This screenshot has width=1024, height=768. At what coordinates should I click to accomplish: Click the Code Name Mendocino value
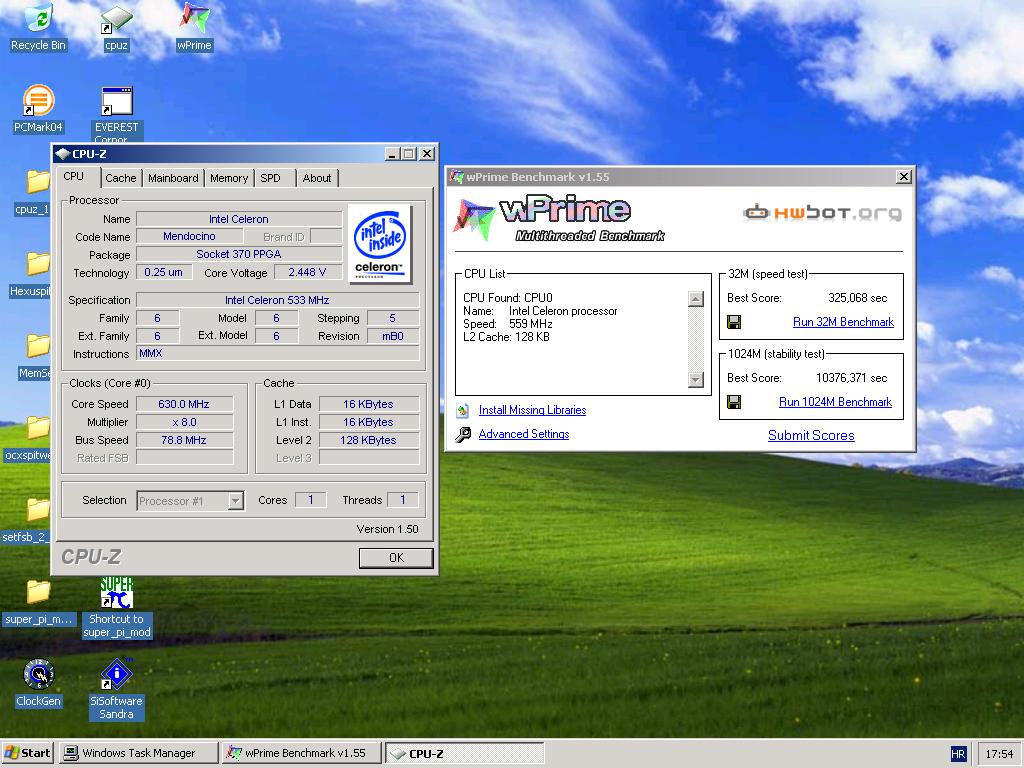189,236
